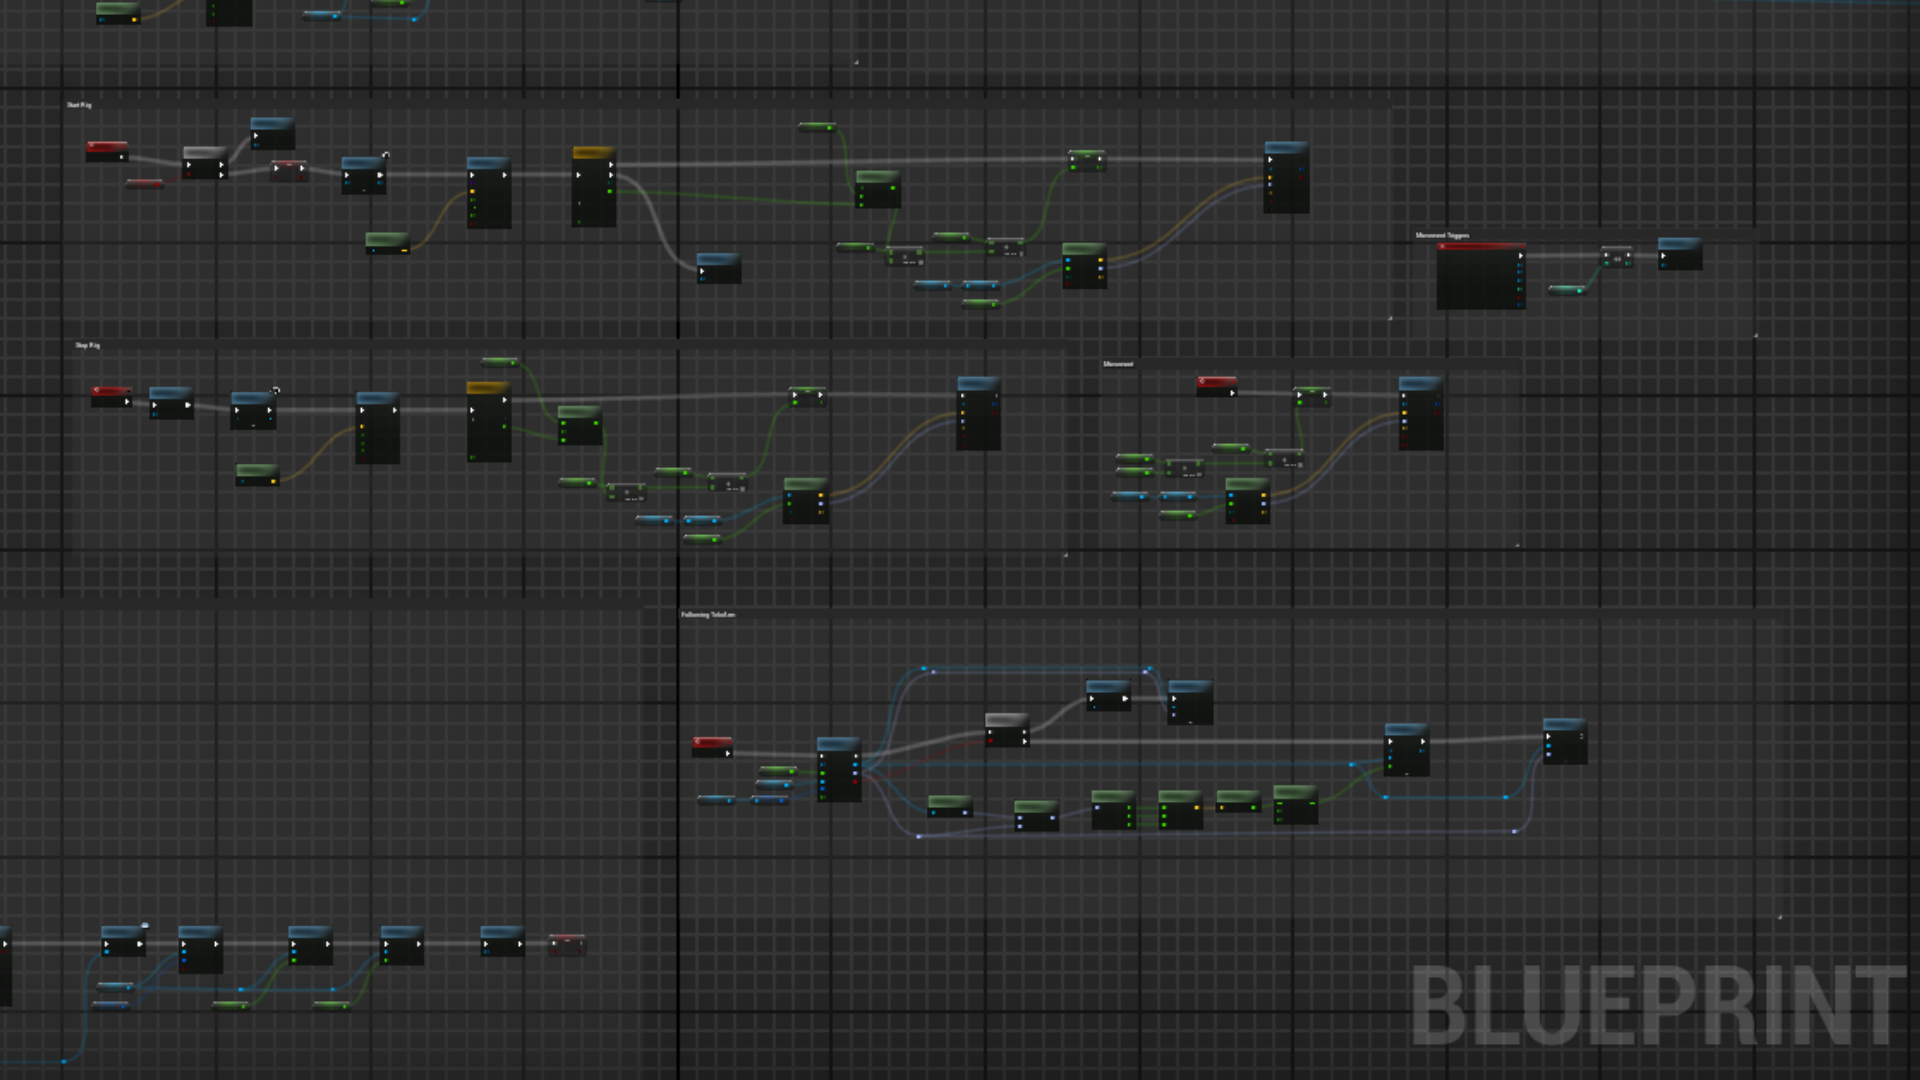Select the white-header node in the topmost comment group
The height and width of the screenshot is (1080, 1920).
(x=205, y=164)
